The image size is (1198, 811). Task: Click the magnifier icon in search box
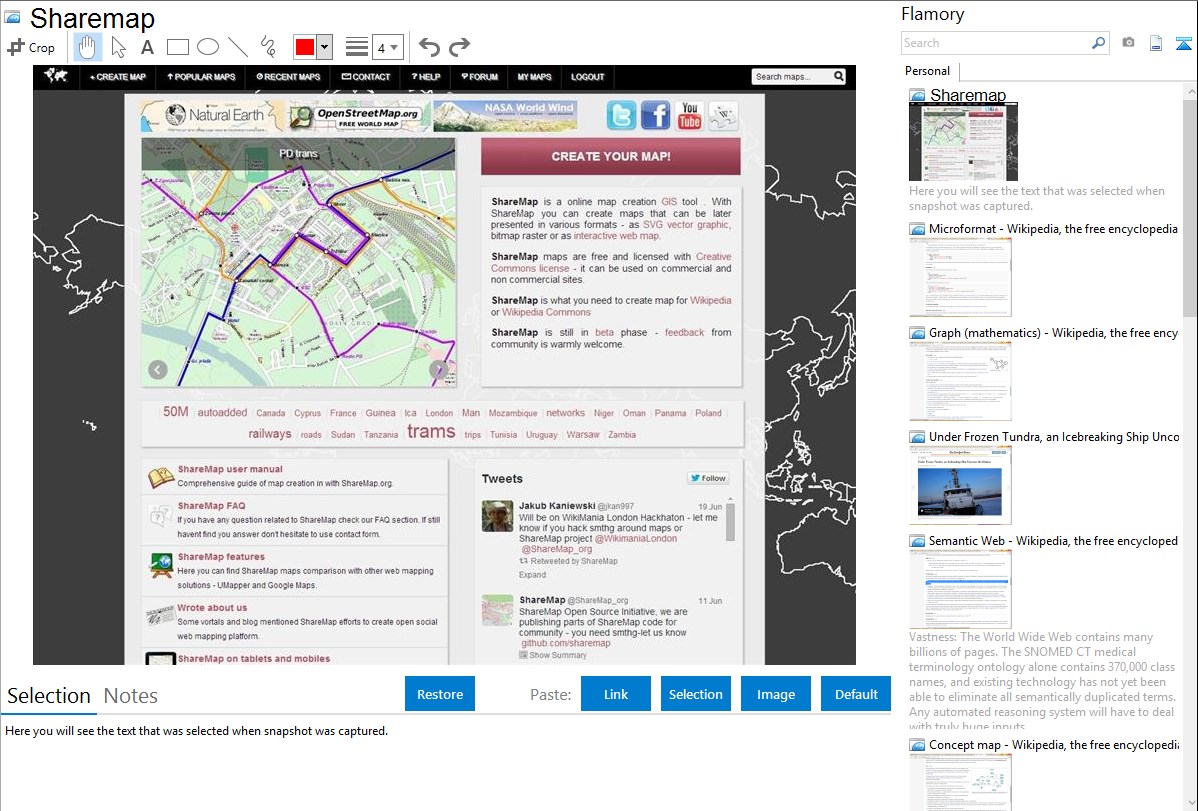(x=1098, y=43)
